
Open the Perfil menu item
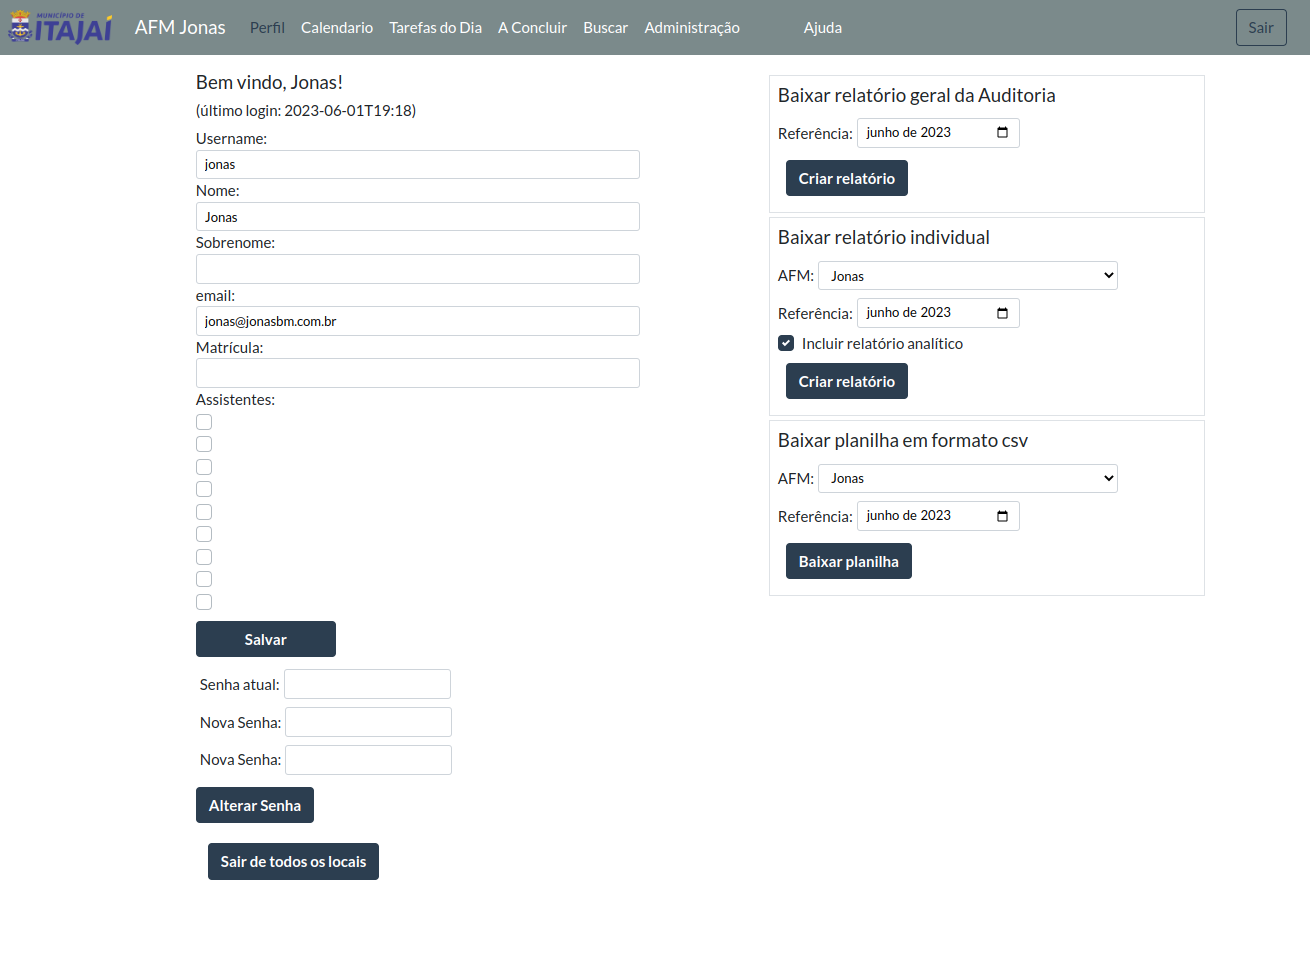point(267,28)
